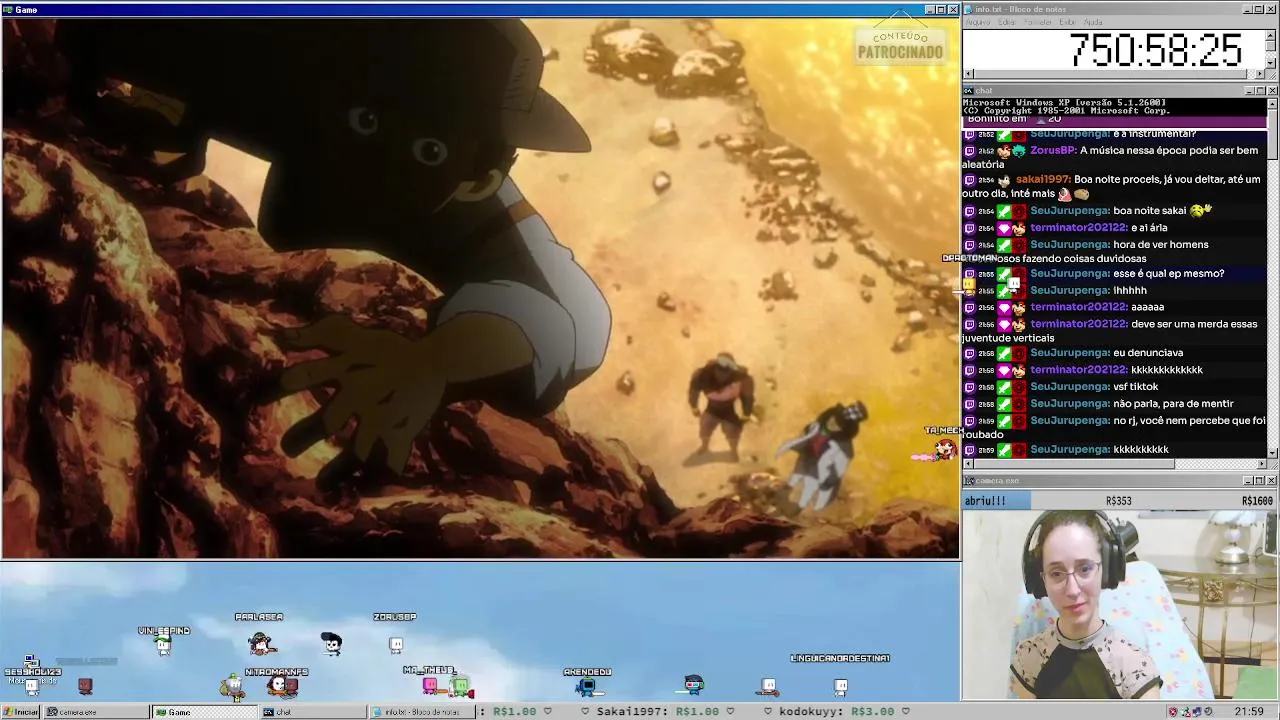Maximize the info.txt Bloco de notas window
Screen dimensions: 1280x720
pyautogui.click(x=1260, y=9)
